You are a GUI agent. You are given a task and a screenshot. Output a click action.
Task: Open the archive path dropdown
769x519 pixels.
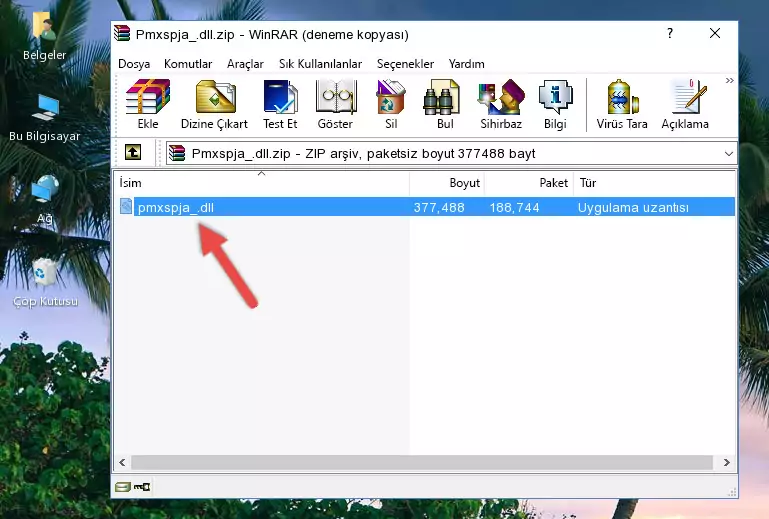coord(729,154)
